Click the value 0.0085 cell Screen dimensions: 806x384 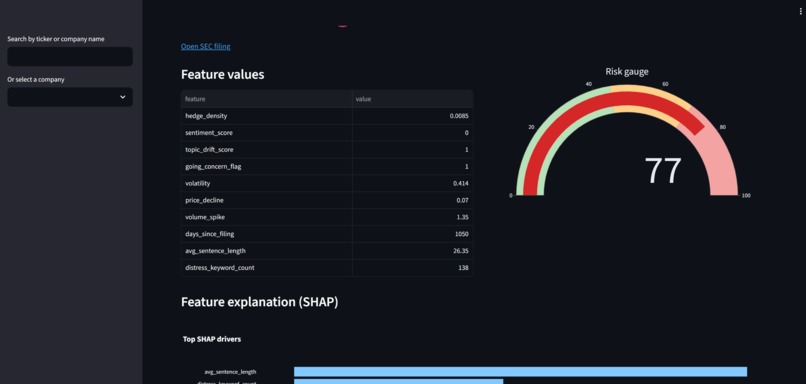413,116
